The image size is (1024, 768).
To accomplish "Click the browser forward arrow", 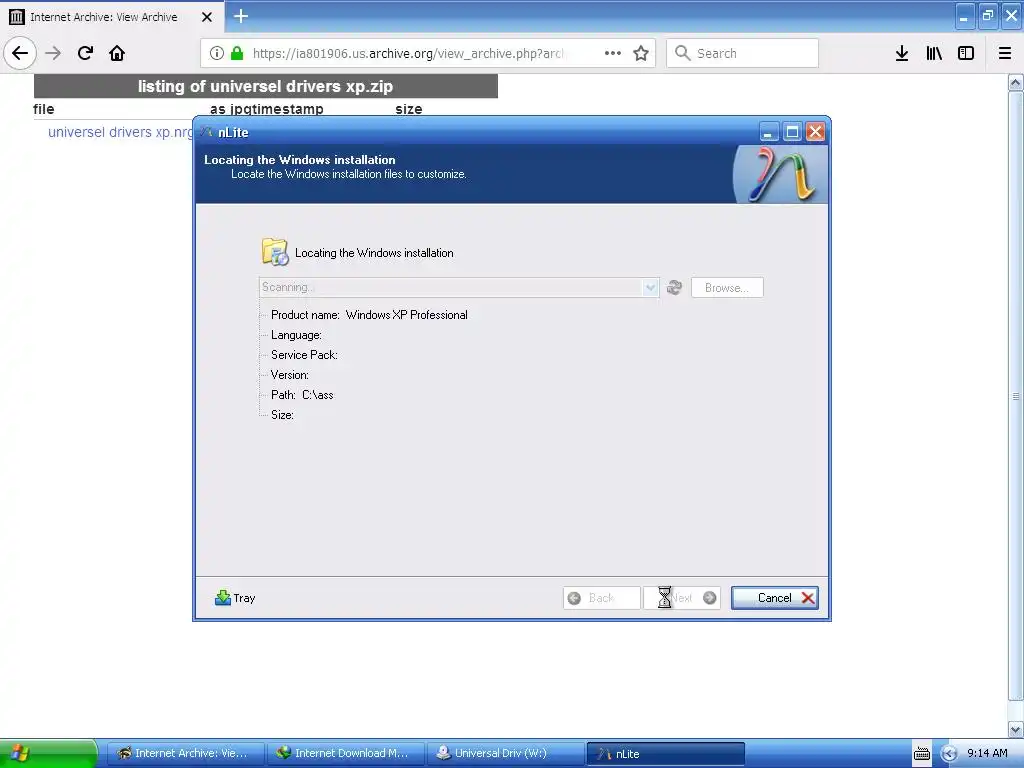I will pos(53,53).
